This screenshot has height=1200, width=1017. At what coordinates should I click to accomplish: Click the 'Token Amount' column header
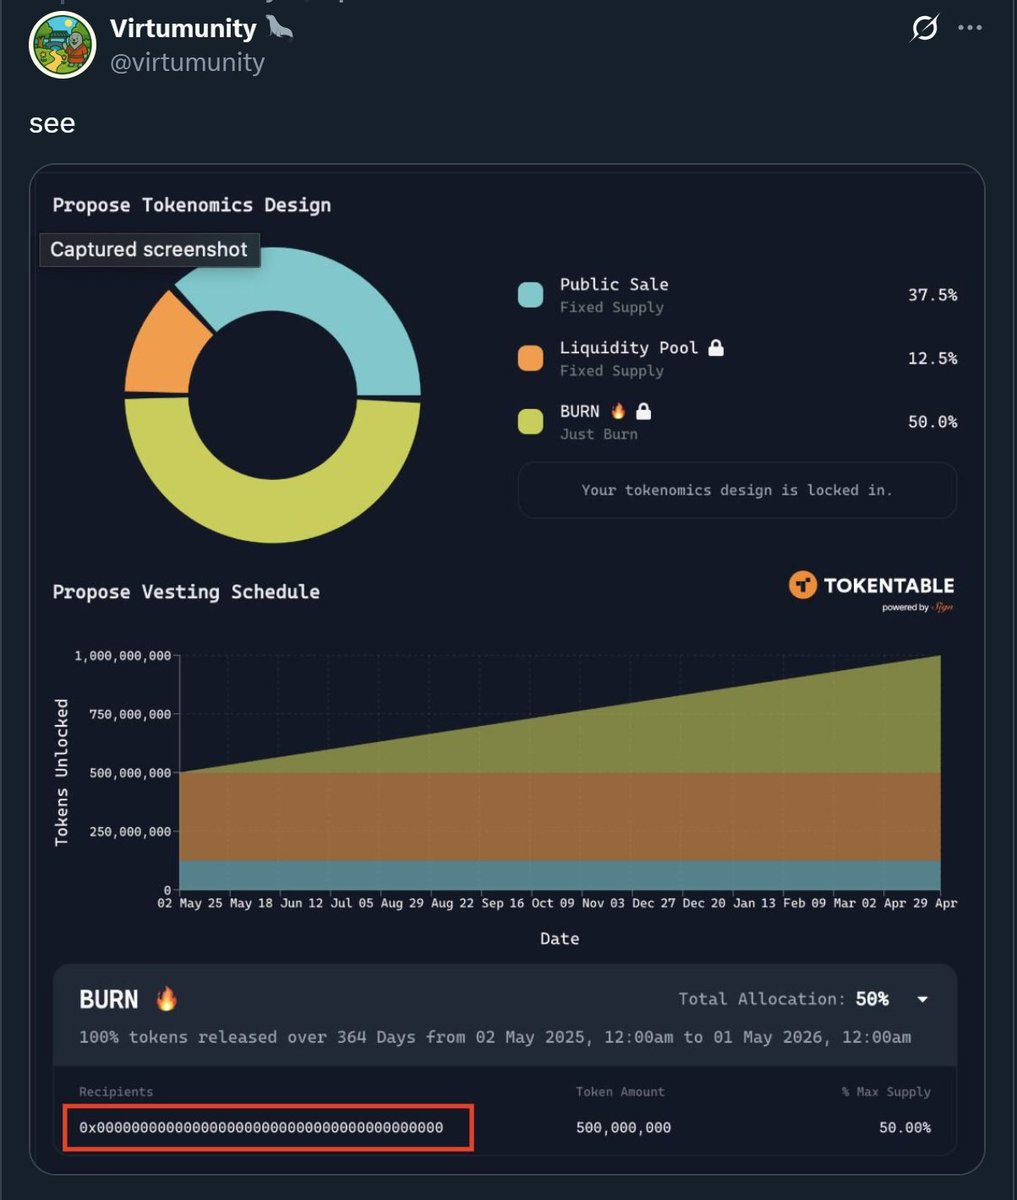[620, 1092]
